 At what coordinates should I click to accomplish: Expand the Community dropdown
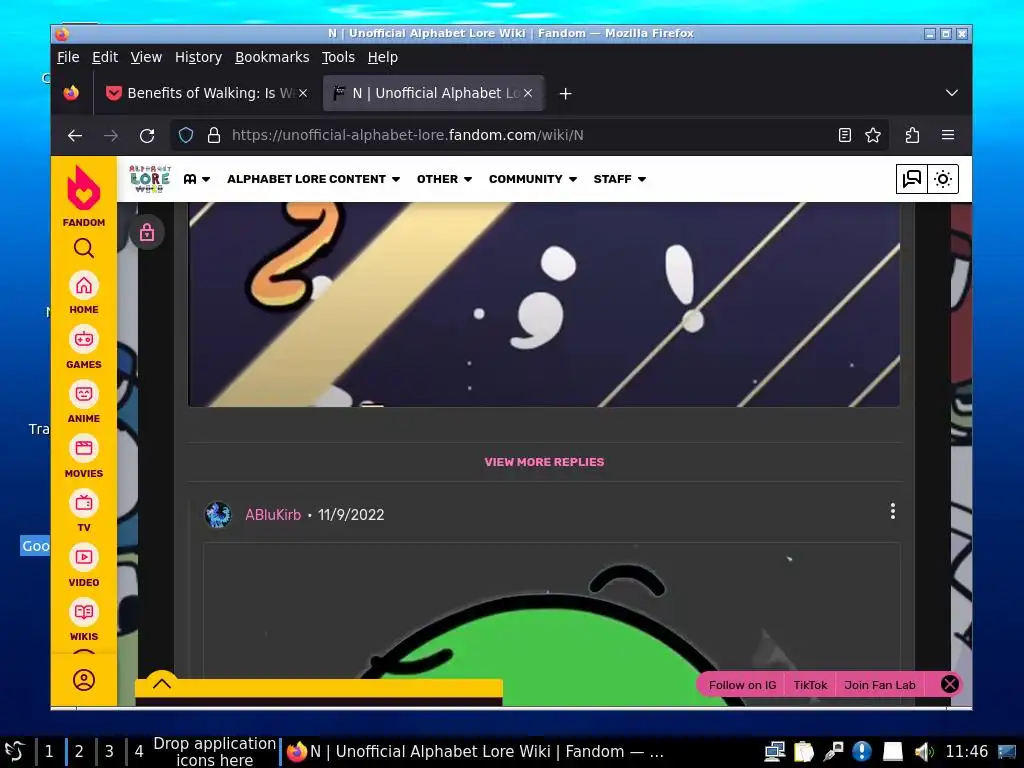pos(533,179)
